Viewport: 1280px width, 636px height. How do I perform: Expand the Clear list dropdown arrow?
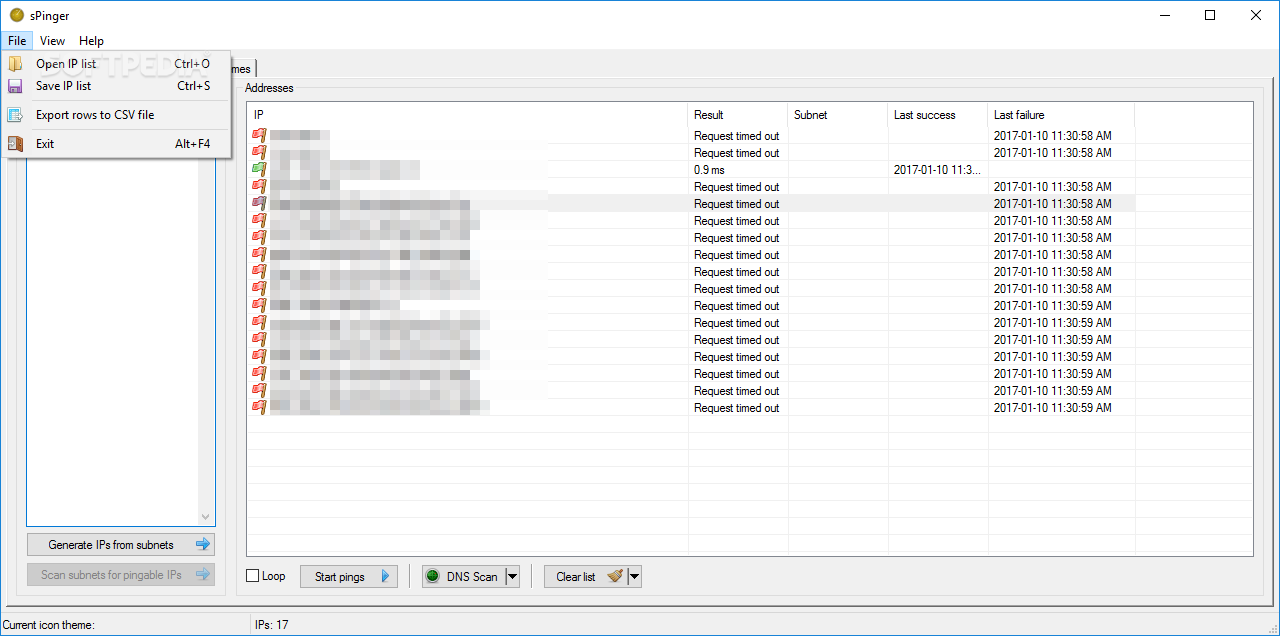pyautogui.click(x=634, y=576)
